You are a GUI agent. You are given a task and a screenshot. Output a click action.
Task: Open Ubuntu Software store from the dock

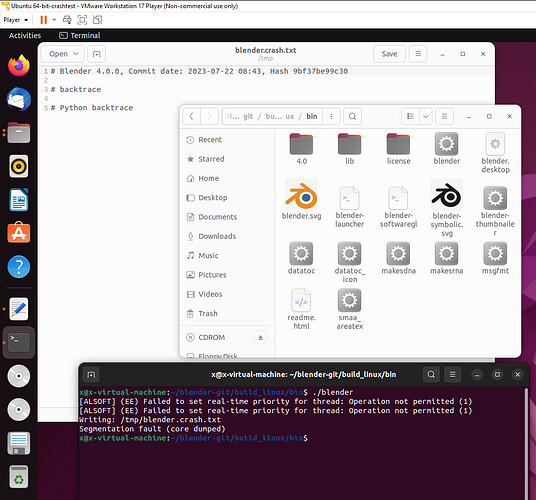pos(19,233)
